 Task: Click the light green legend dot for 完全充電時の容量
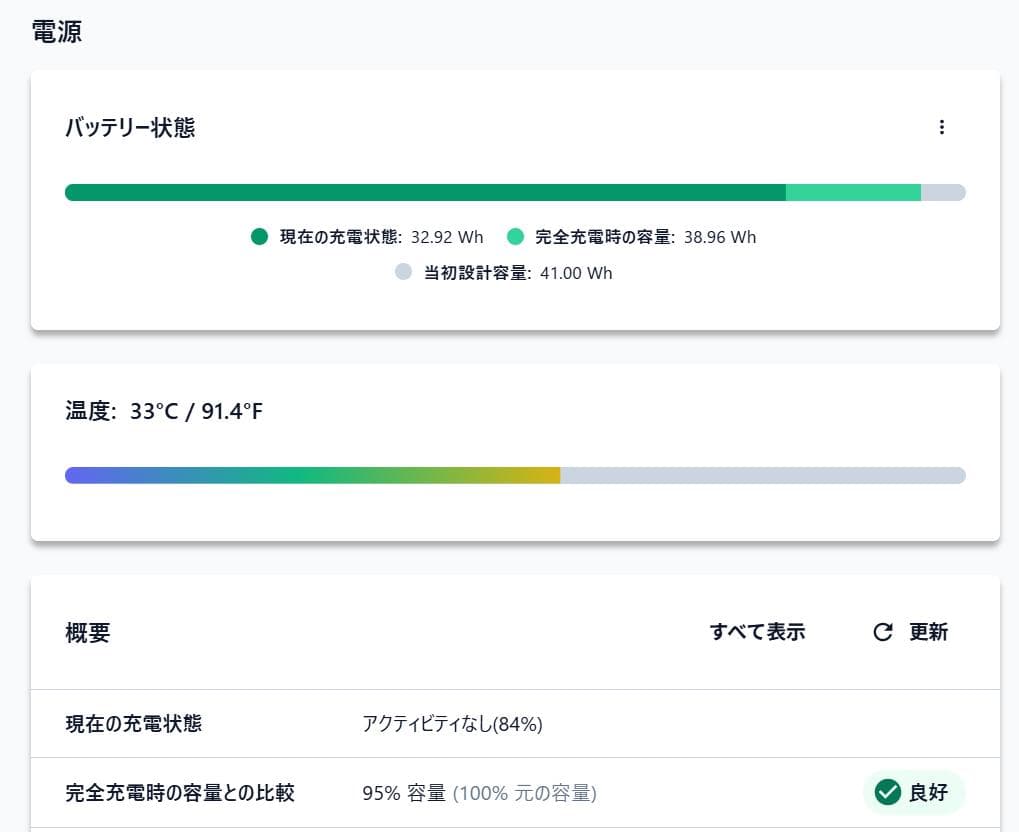click(x=516, y=237)
